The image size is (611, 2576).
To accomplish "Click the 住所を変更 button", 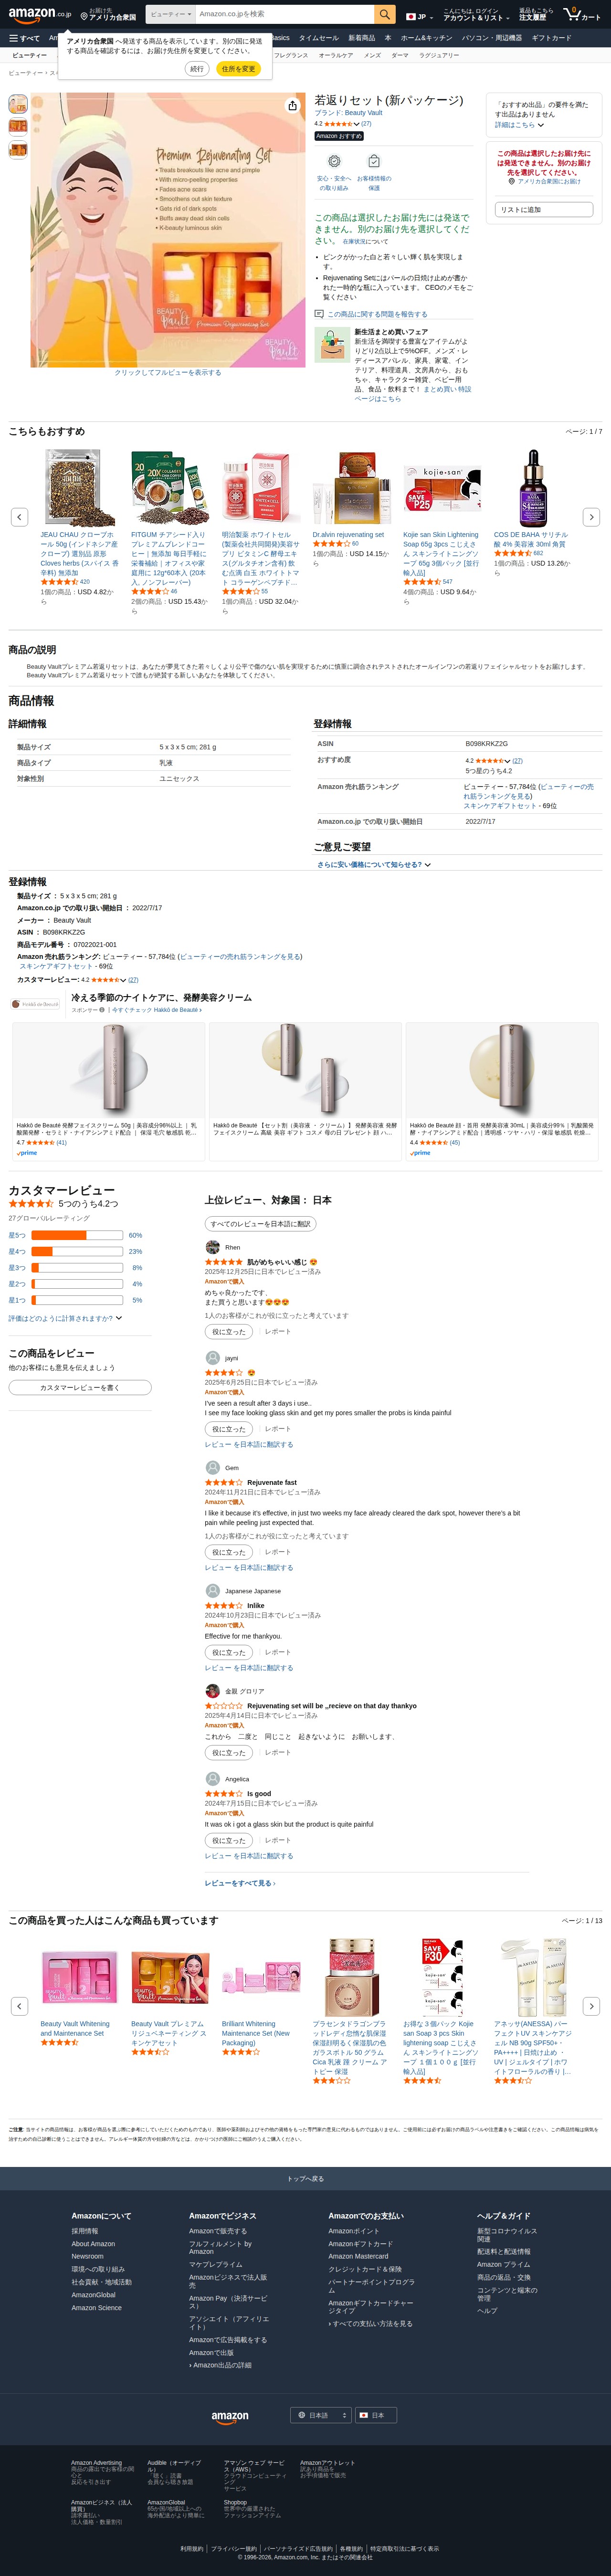I will coord(238,69).
